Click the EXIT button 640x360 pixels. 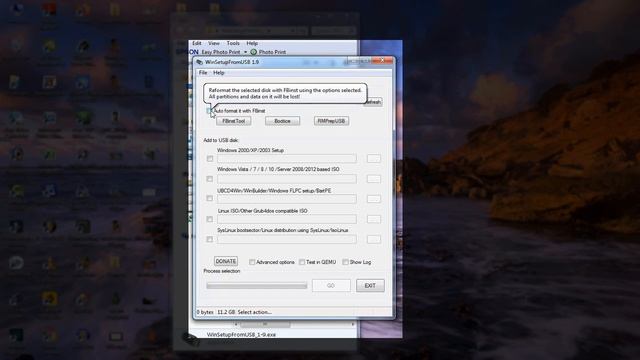coord(370,285)
